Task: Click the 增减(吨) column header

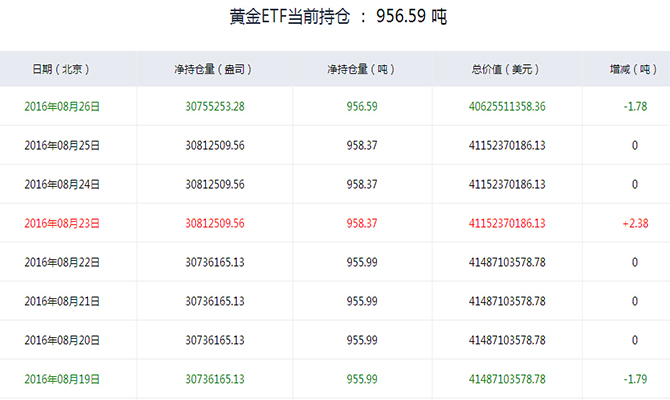Action: (633, 69)
